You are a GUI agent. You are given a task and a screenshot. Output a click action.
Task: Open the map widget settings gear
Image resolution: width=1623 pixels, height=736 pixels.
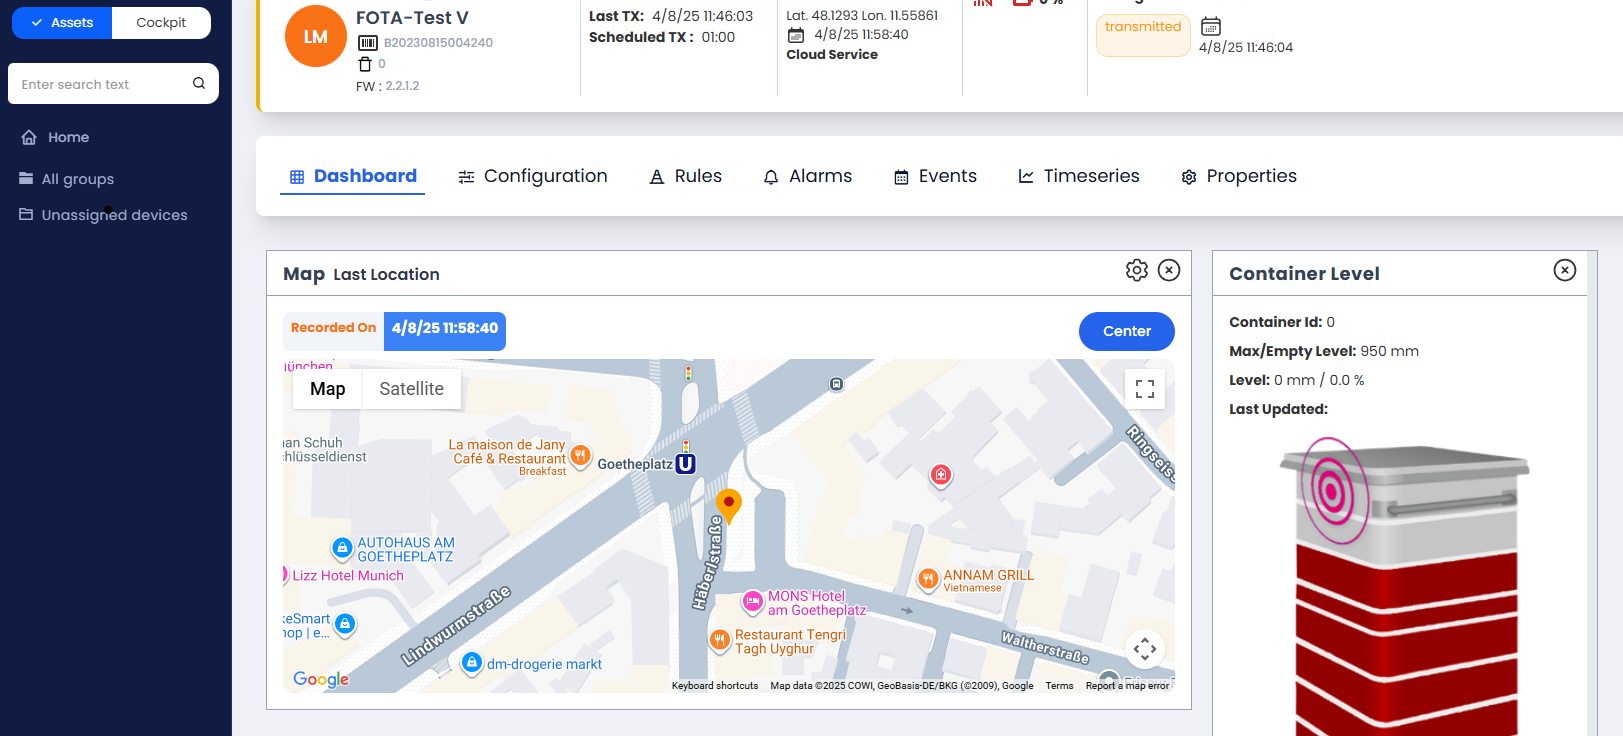coord(1136,270)
